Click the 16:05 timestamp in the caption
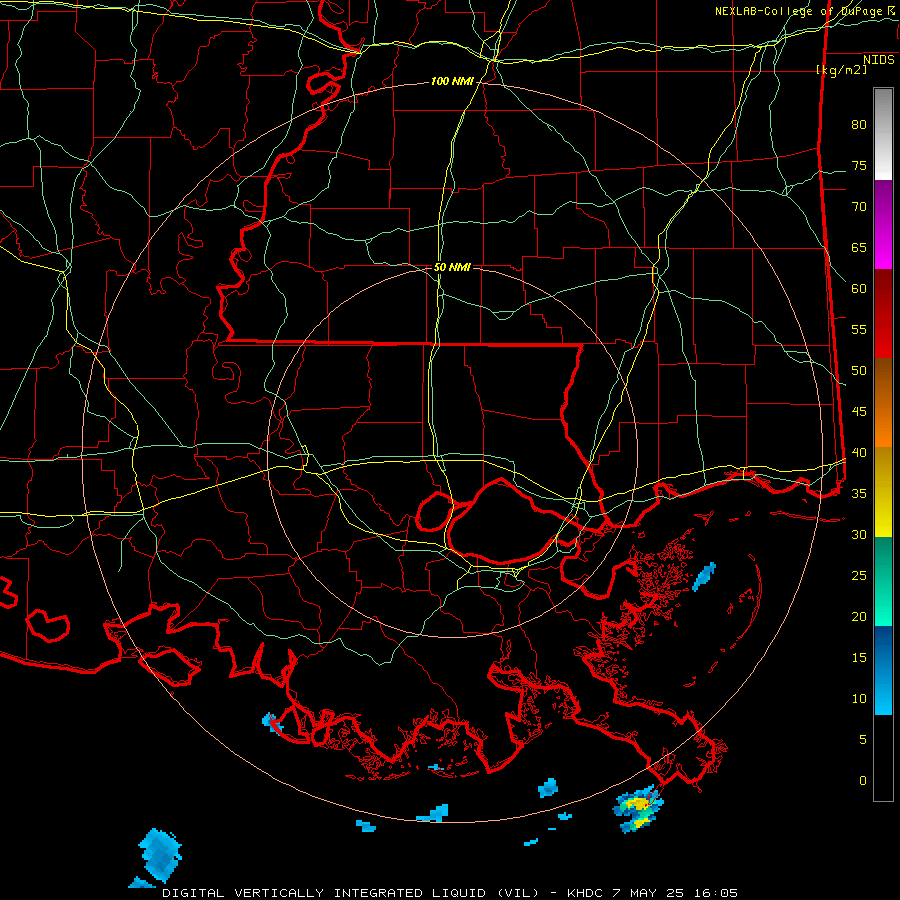 click(x=718, y=893)
